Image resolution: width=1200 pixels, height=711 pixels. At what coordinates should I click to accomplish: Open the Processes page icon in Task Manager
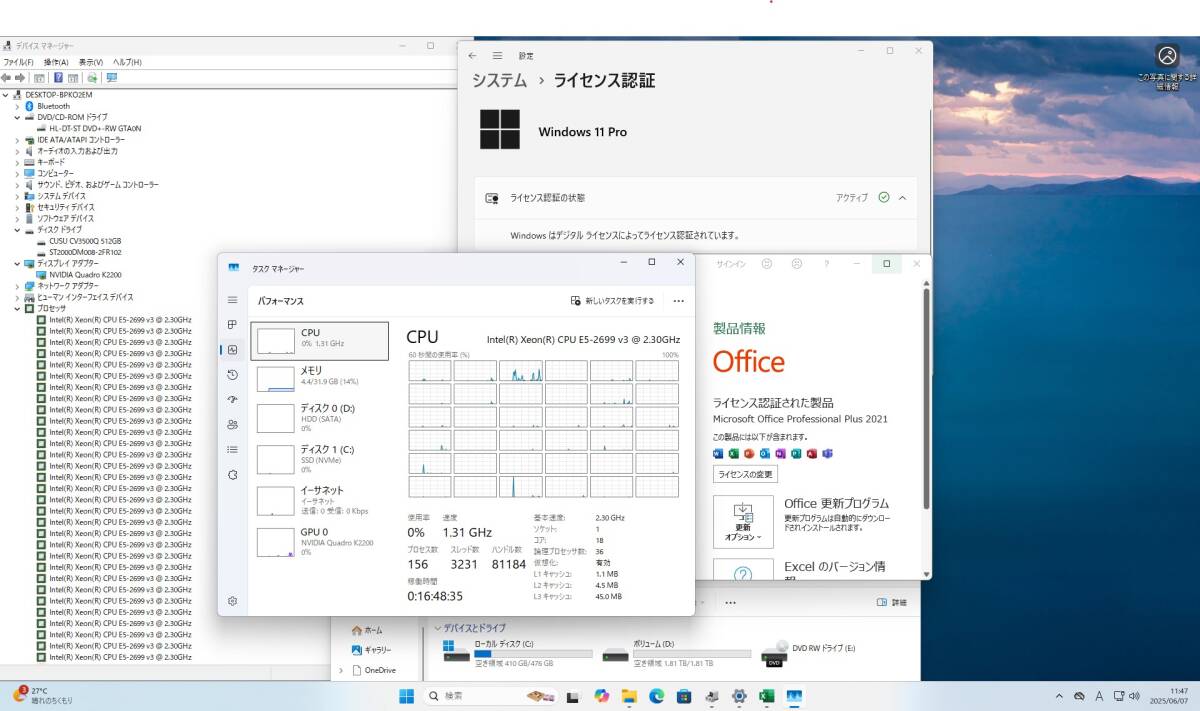[x=233, y=324]
